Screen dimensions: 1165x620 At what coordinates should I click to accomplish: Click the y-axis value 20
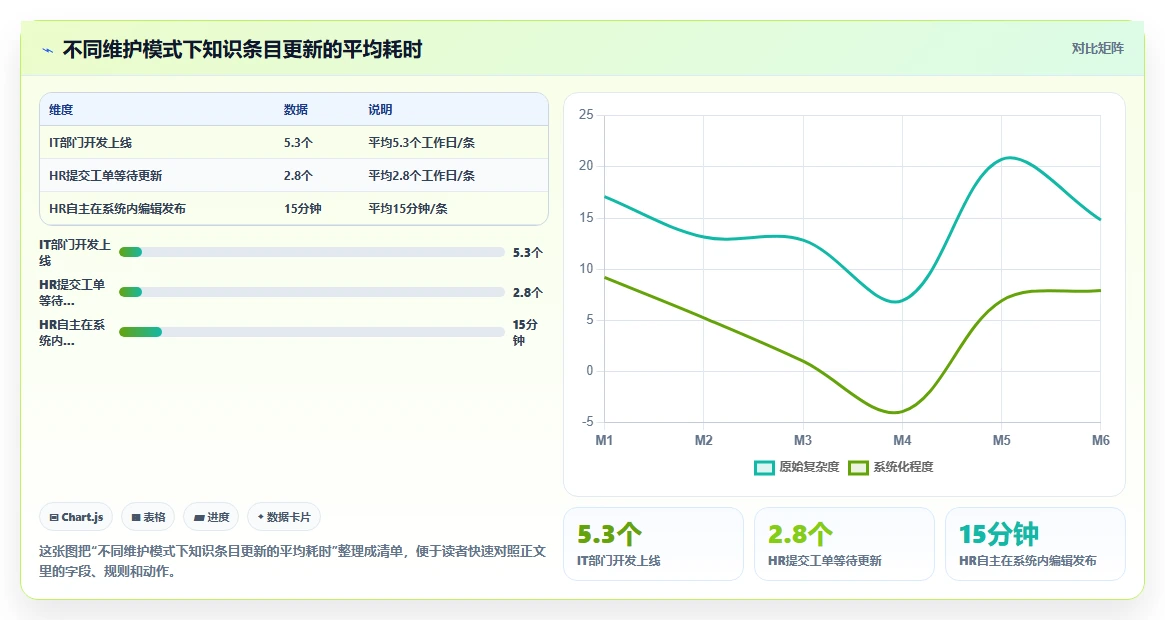pos(586,166)
